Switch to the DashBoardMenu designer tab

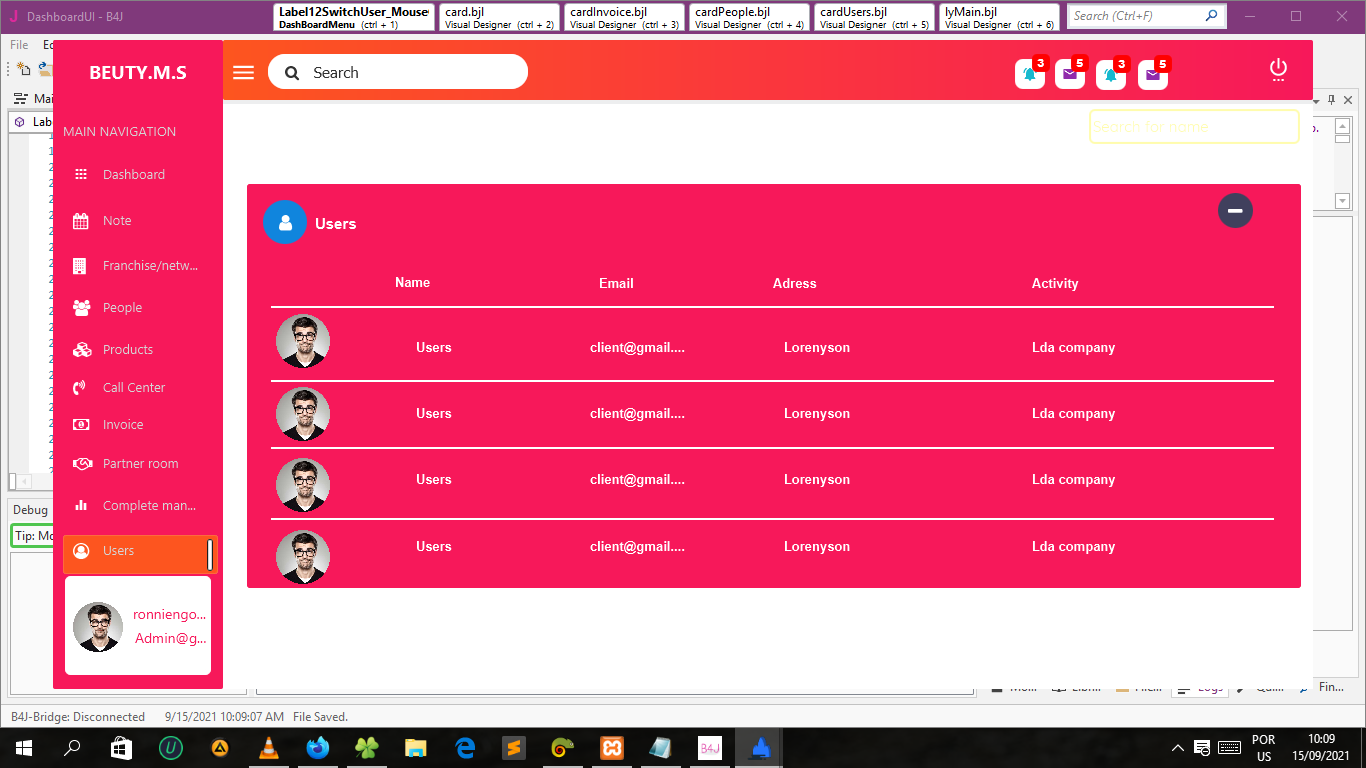(354, 18)
